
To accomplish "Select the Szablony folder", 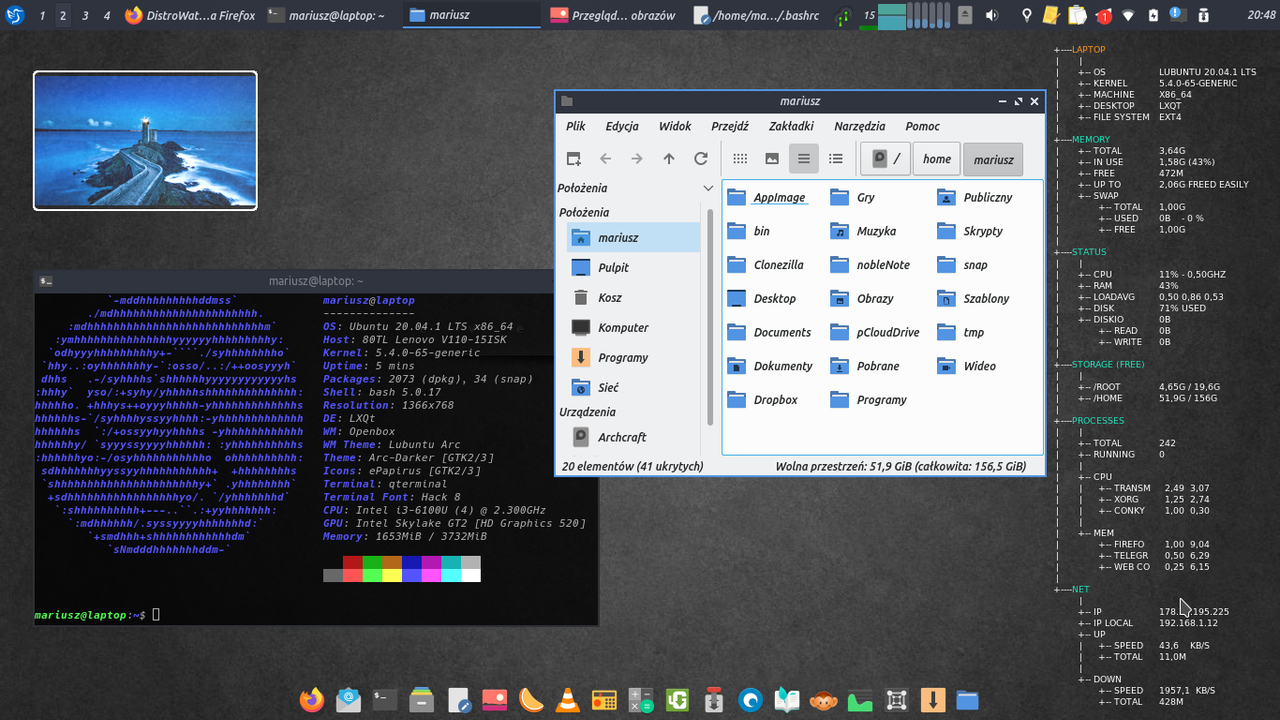I will pos(974,299).
